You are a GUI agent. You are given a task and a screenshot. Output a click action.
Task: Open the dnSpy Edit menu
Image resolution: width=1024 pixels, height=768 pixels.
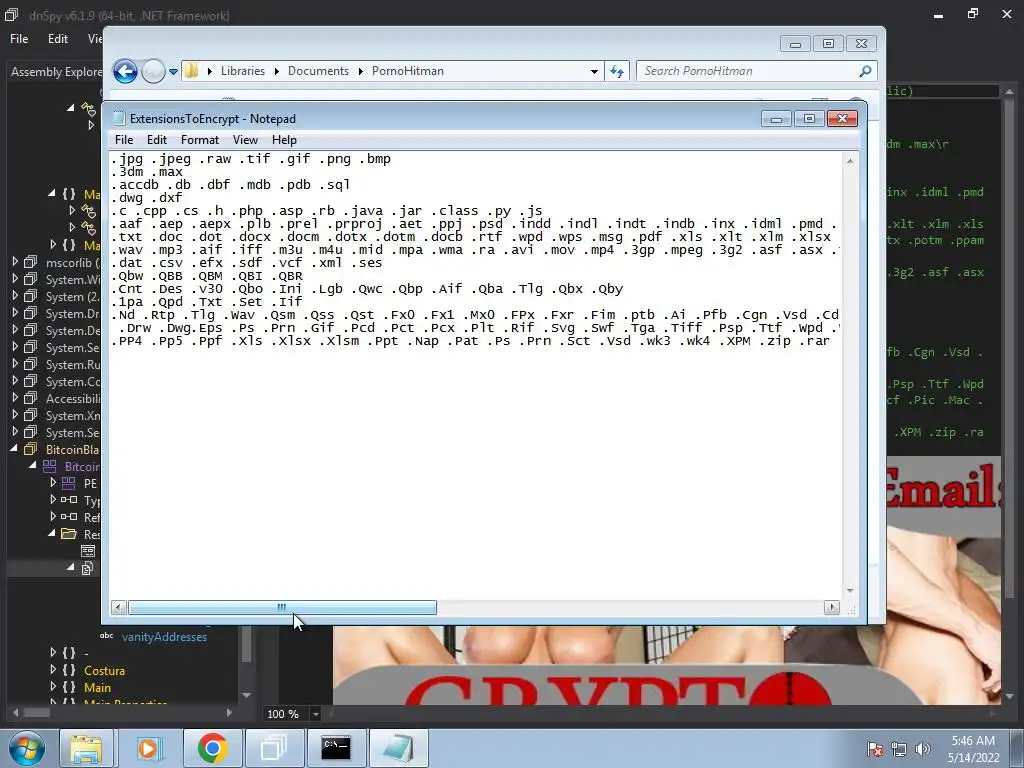tap(57, 39)
